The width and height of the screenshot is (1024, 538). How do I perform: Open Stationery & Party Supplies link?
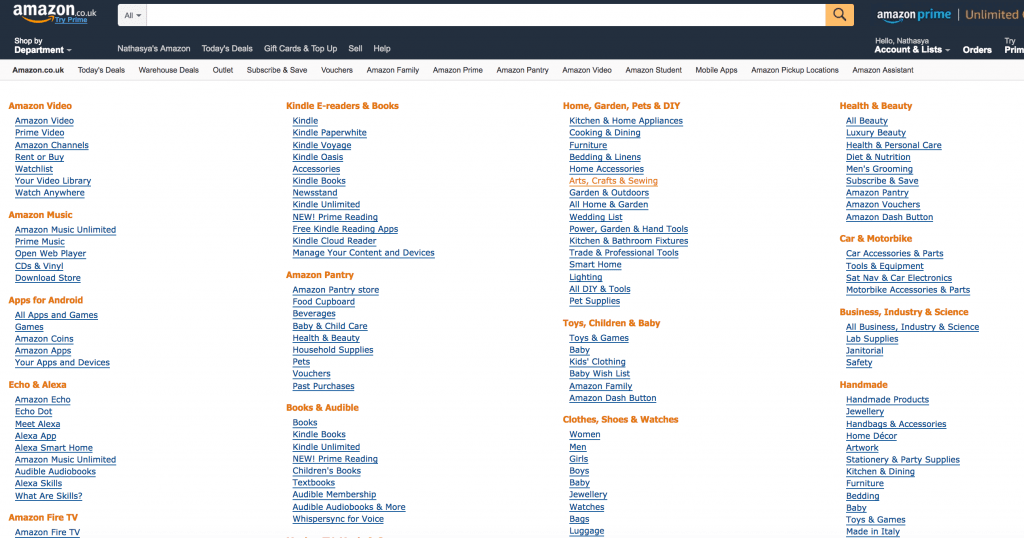pos(903,460)
